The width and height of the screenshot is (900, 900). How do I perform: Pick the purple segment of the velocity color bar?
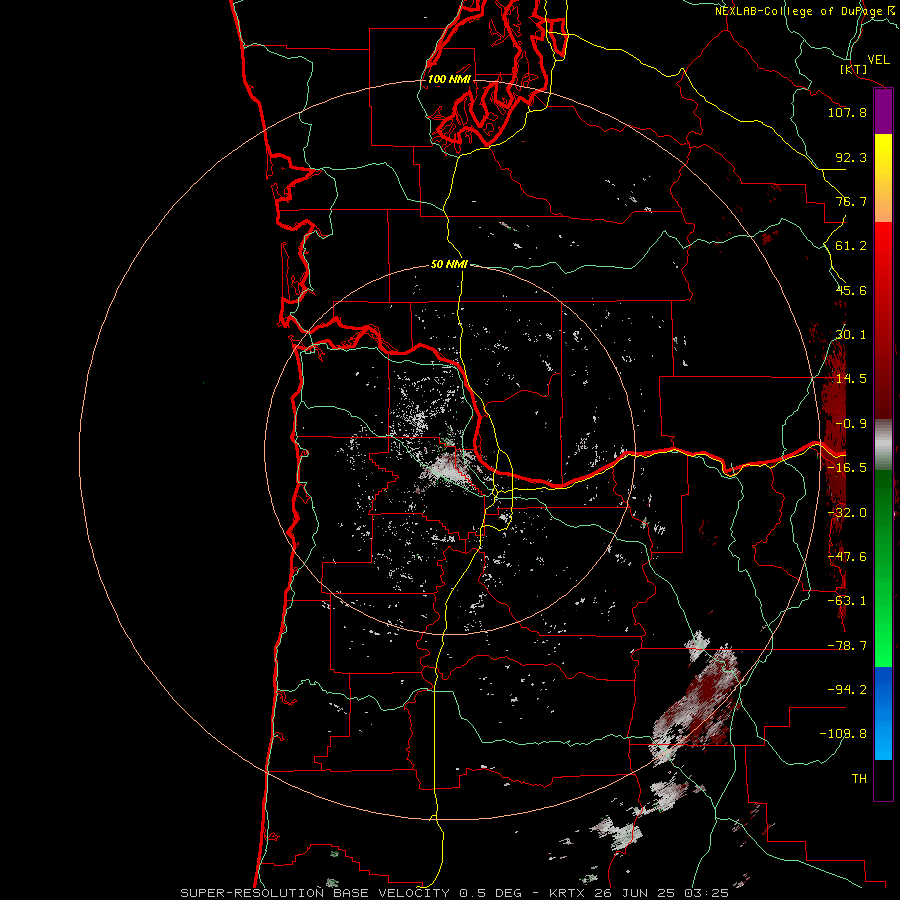[883, 111]
